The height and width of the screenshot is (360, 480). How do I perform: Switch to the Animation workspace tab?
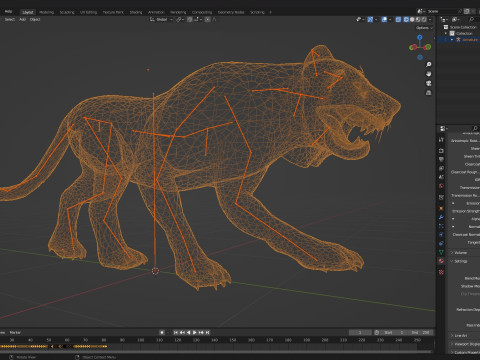click(x=156, y=12)
